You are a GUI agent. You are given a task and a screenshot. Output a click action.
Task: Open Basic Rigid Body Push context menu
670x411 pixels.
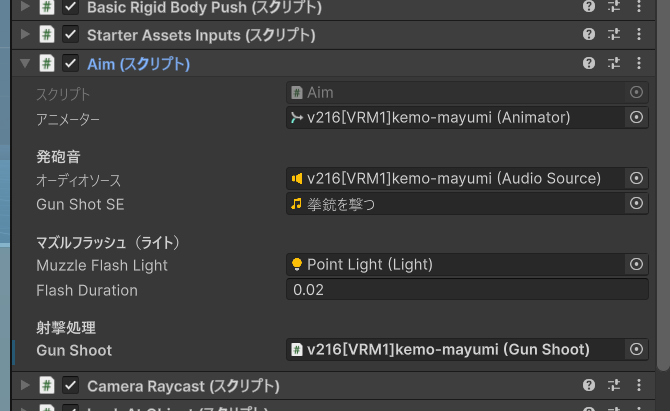[x=639, y=7]
